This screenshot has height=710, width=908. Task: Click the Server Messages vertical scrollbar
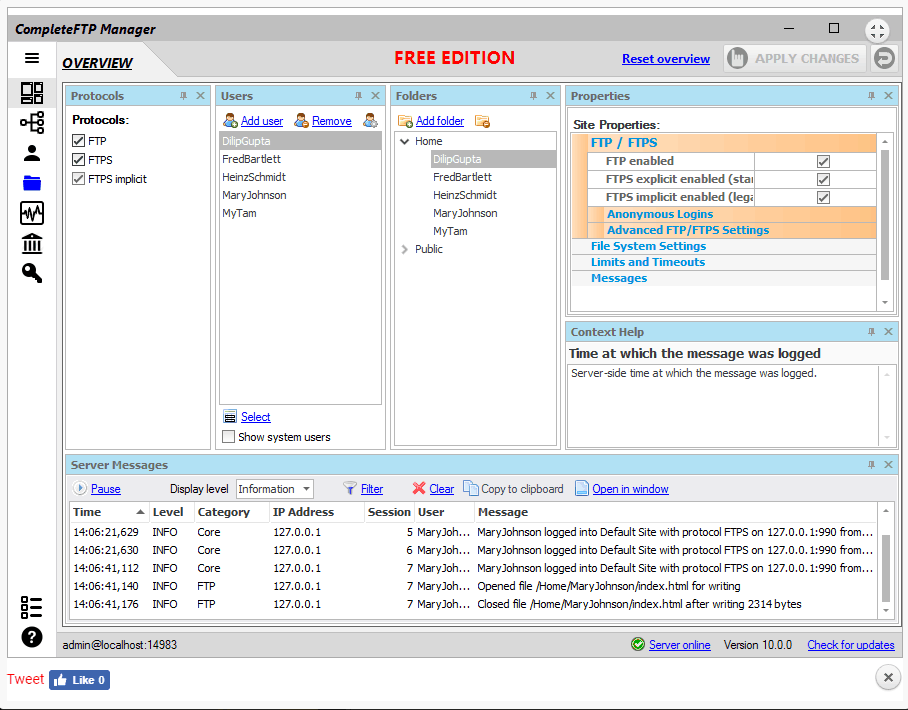pos(884,565)
